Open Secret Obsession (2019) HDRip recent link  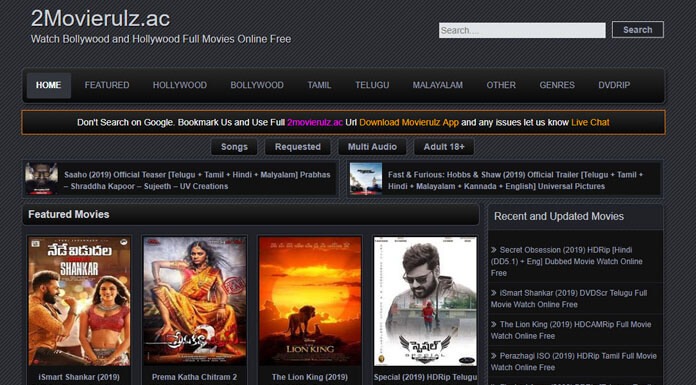coord(566,262)
